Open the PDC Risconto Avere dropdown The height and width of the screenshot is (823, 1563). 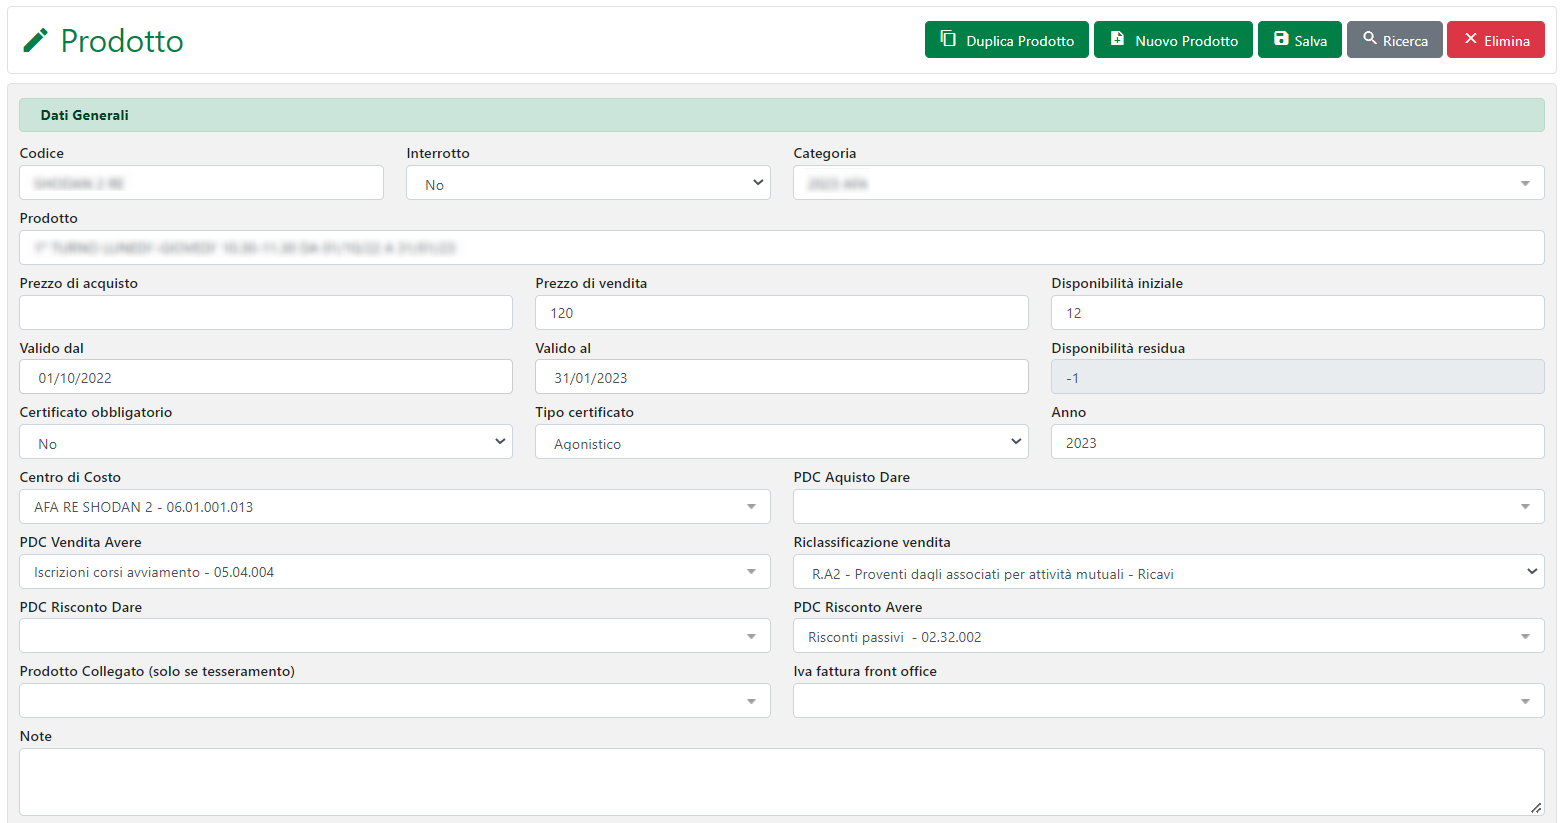1168,637
